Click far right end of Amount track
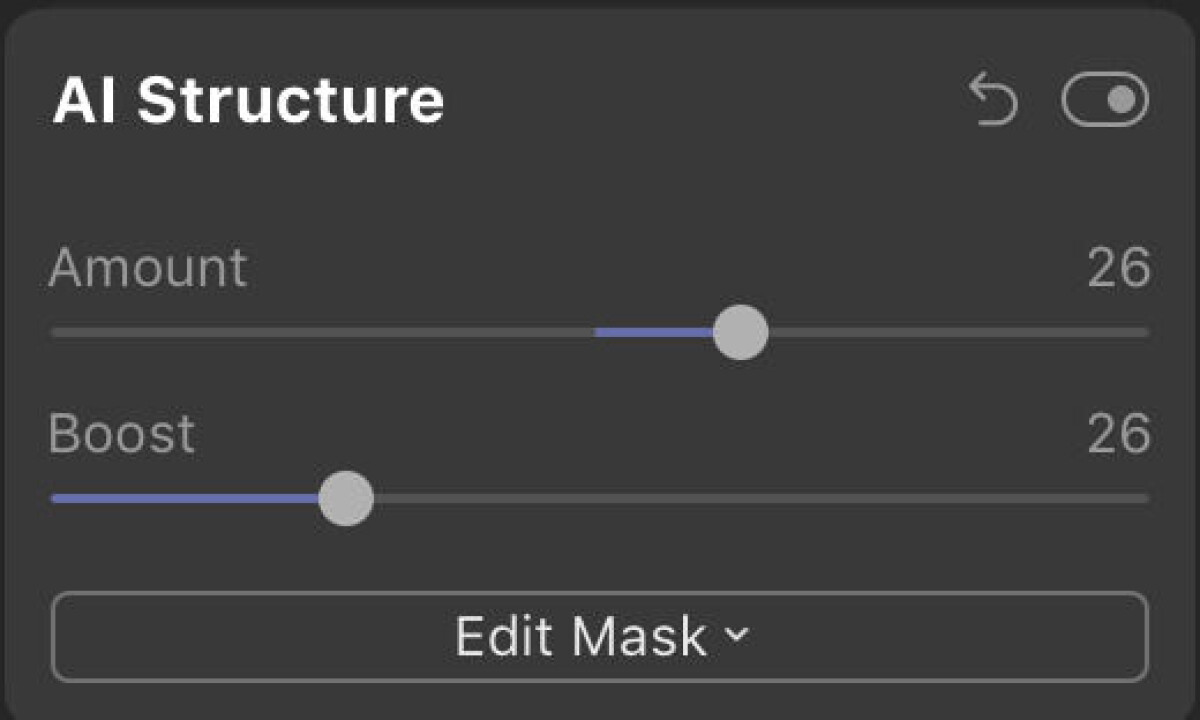Viewport: 1200px width, 720px height. tap(1143, 332)
